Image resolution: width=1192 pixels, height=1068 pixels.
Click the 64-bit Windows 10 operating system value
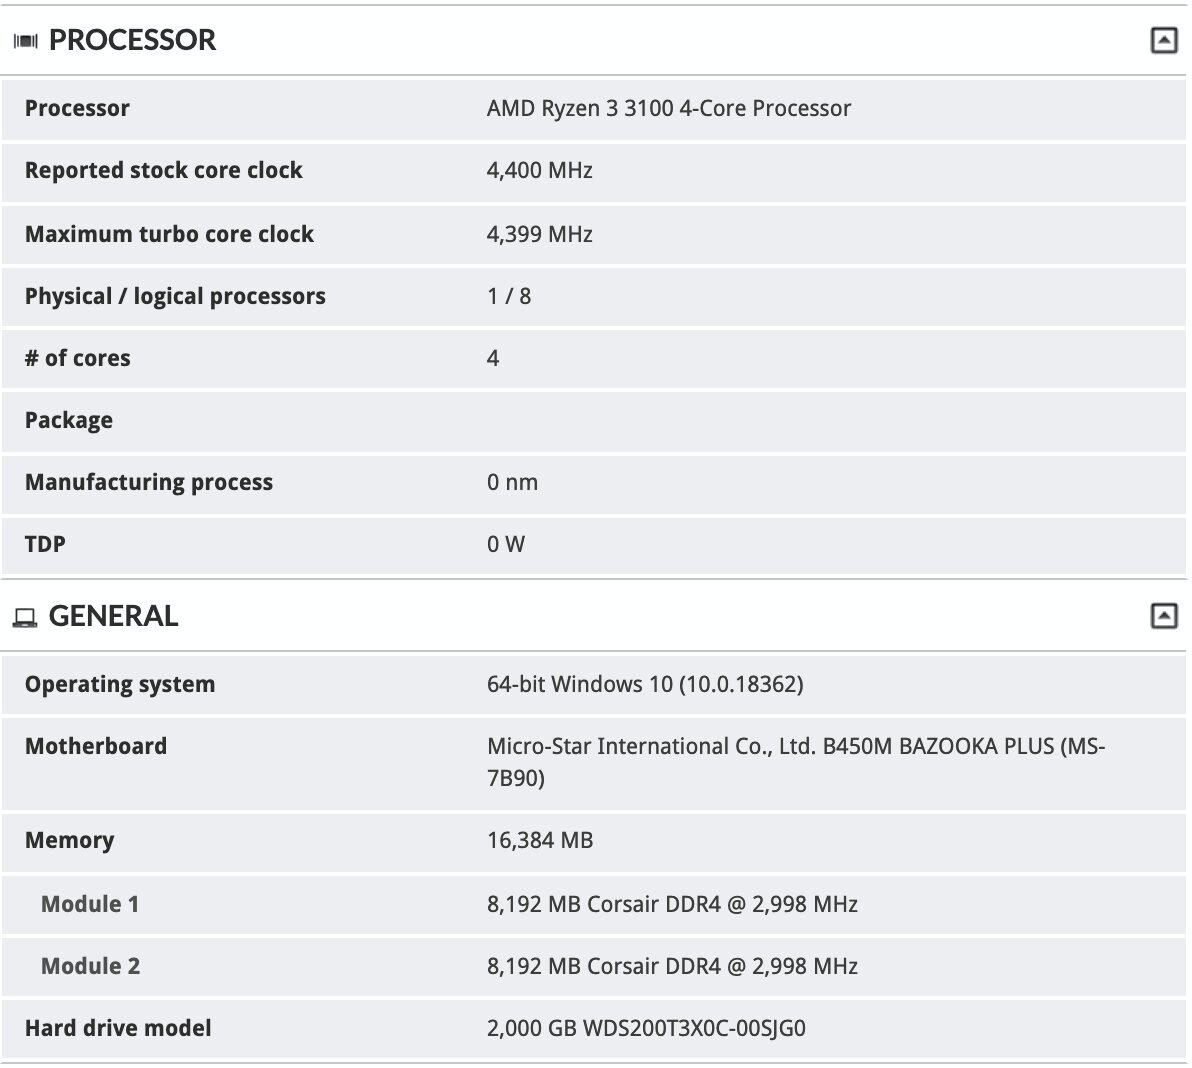point(645,685)
